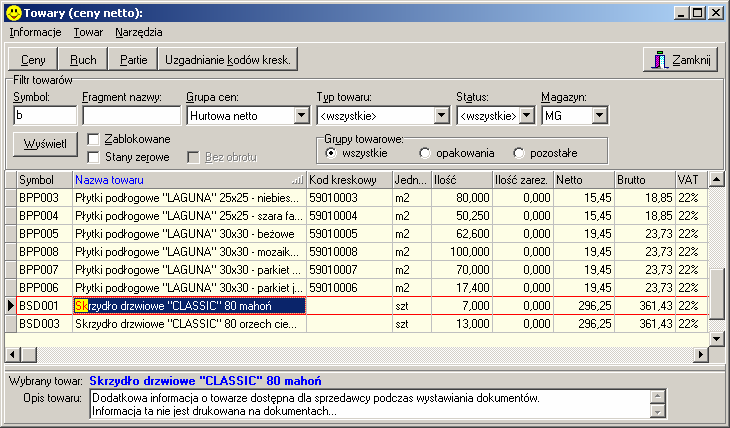Click the Nazwa towaru column header

coord(189,180)
